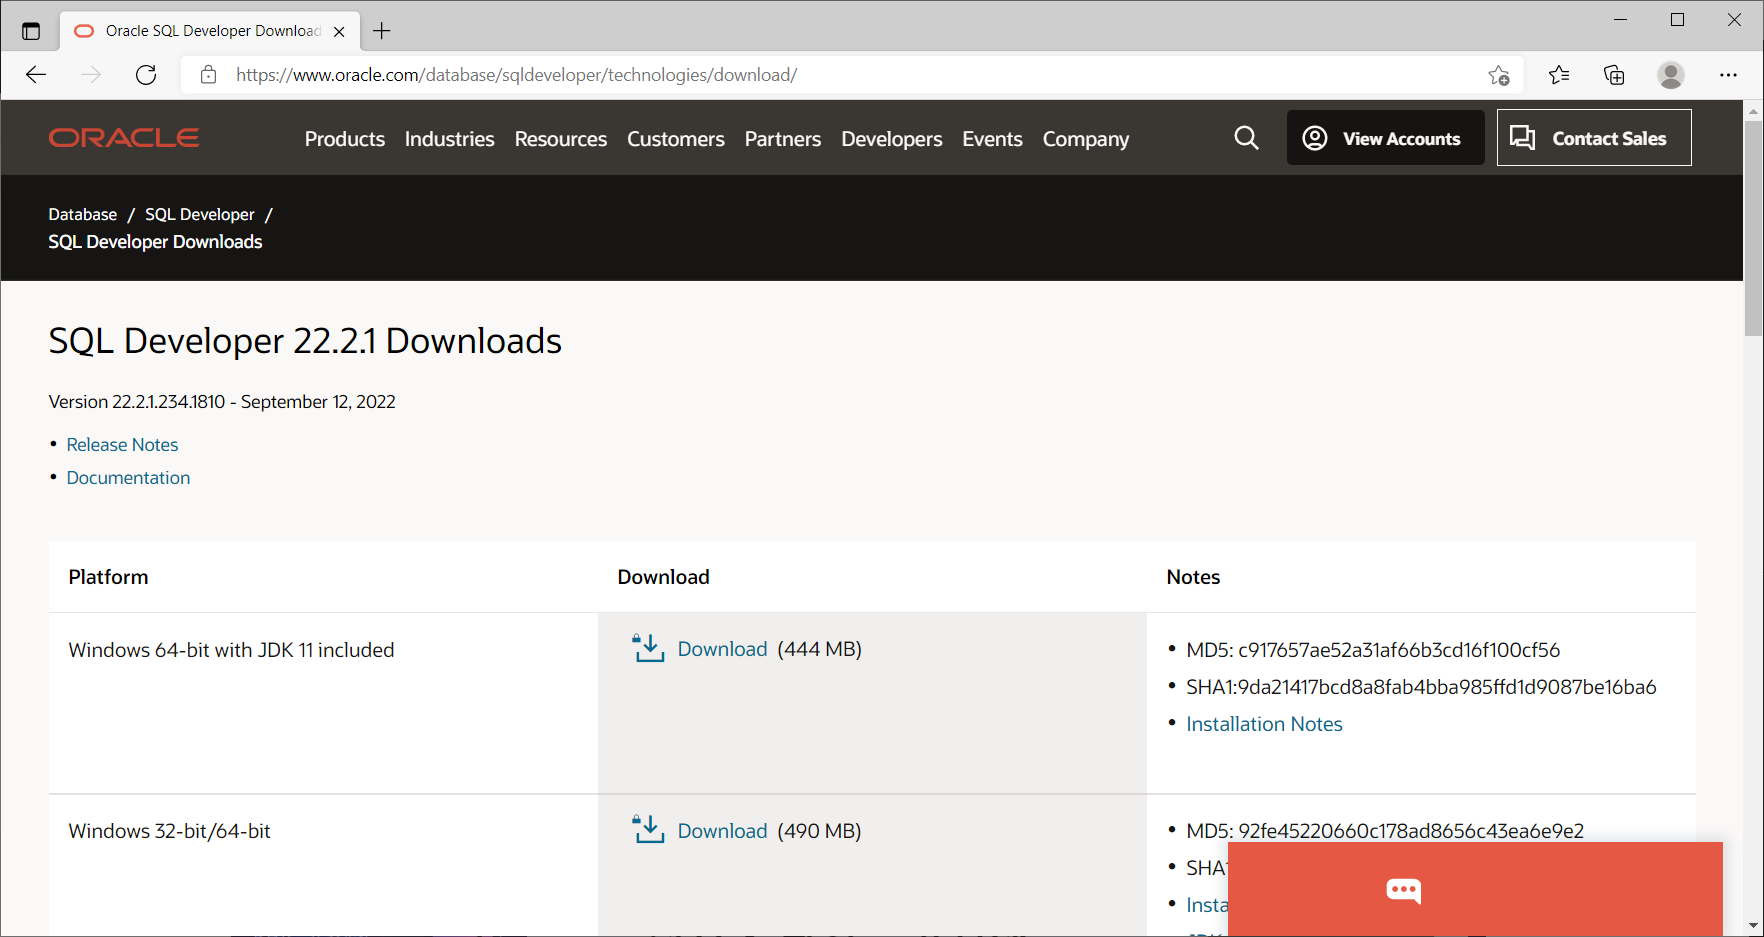Click the SHA1:9da21417bcd8a8fab4bba985ffd1d9087be16ba6 text
1764x937 pixels.
1421,687
